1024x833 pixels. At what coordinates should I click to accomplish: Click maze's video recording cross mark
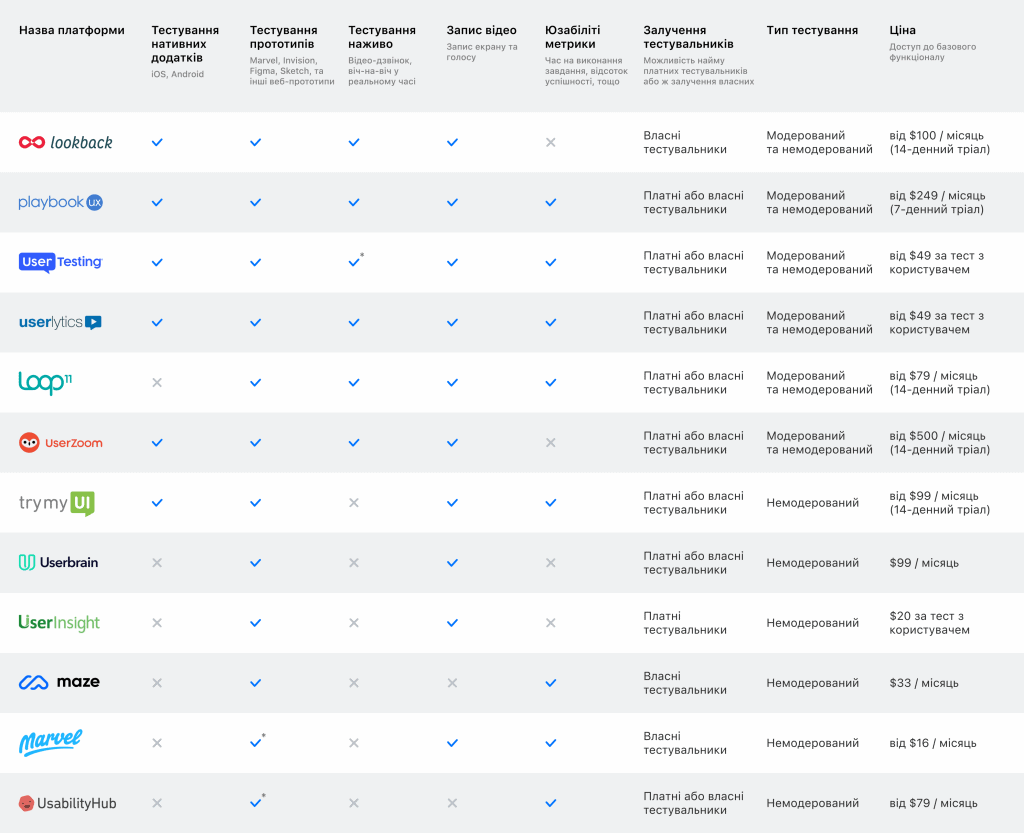click(x=452, y=683)
